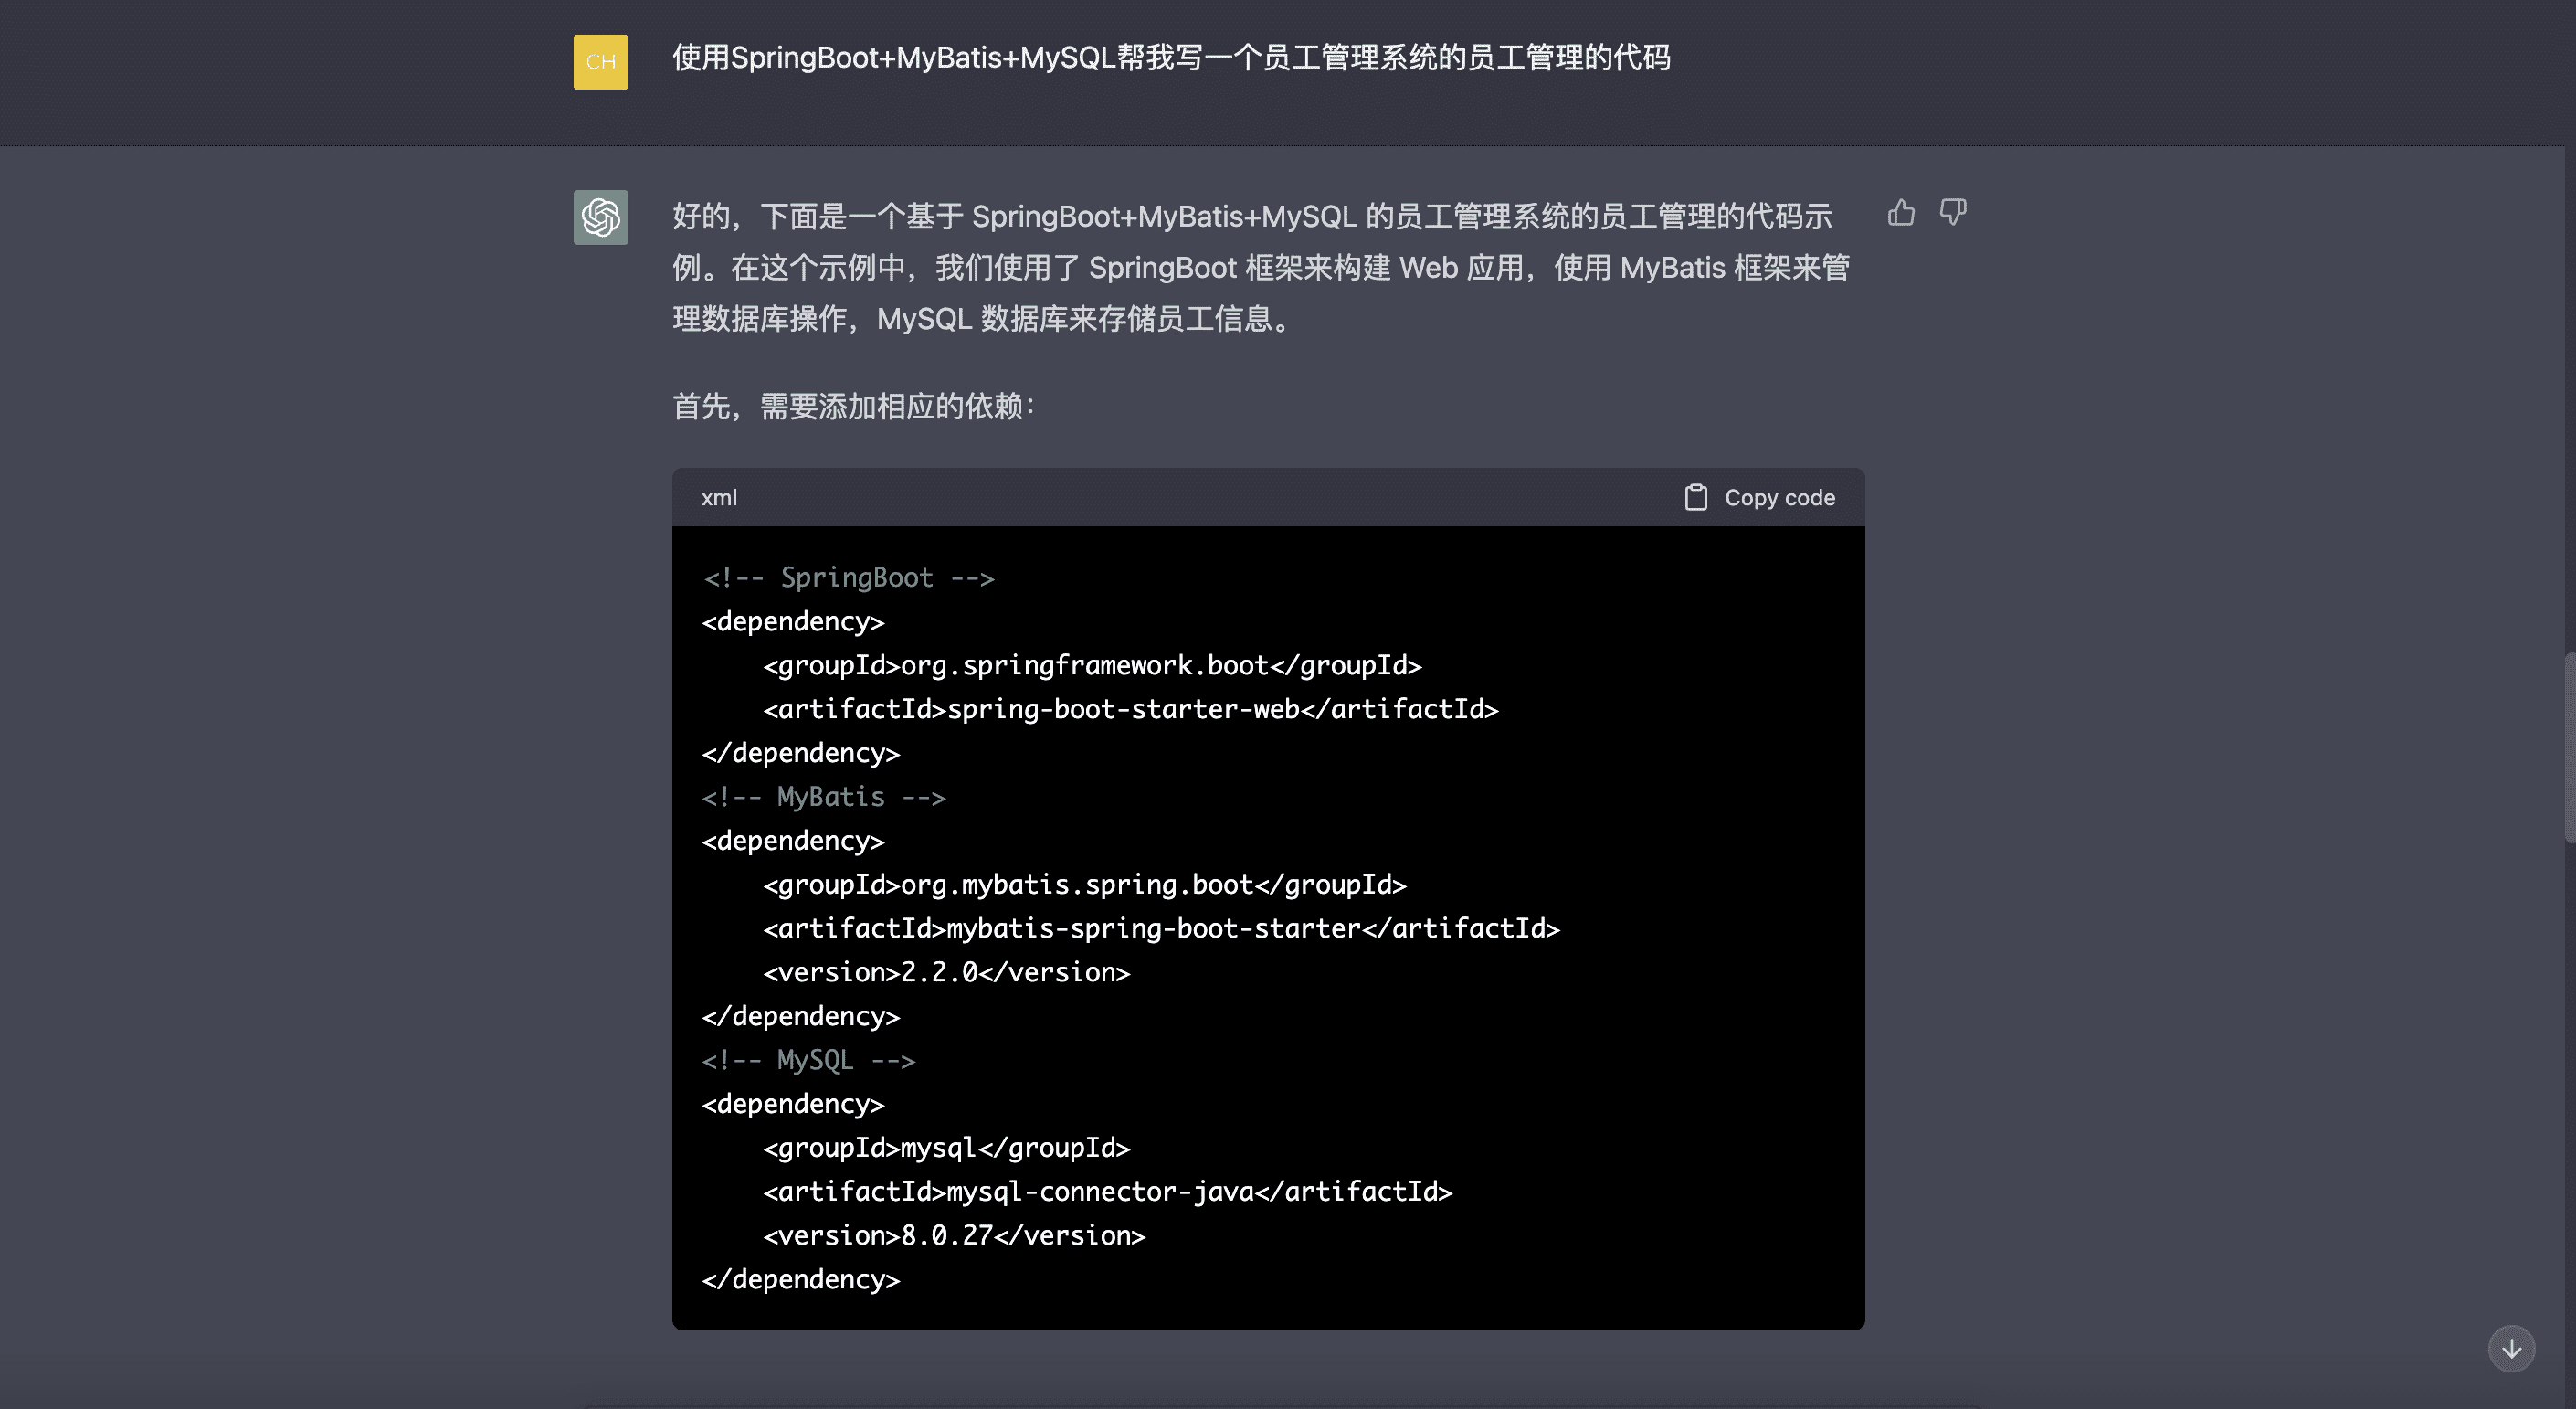This screenshot has width=2576, height=1409.
Task: Click the version 8.0.27 code line
Action: click(x=953, y=1235)
